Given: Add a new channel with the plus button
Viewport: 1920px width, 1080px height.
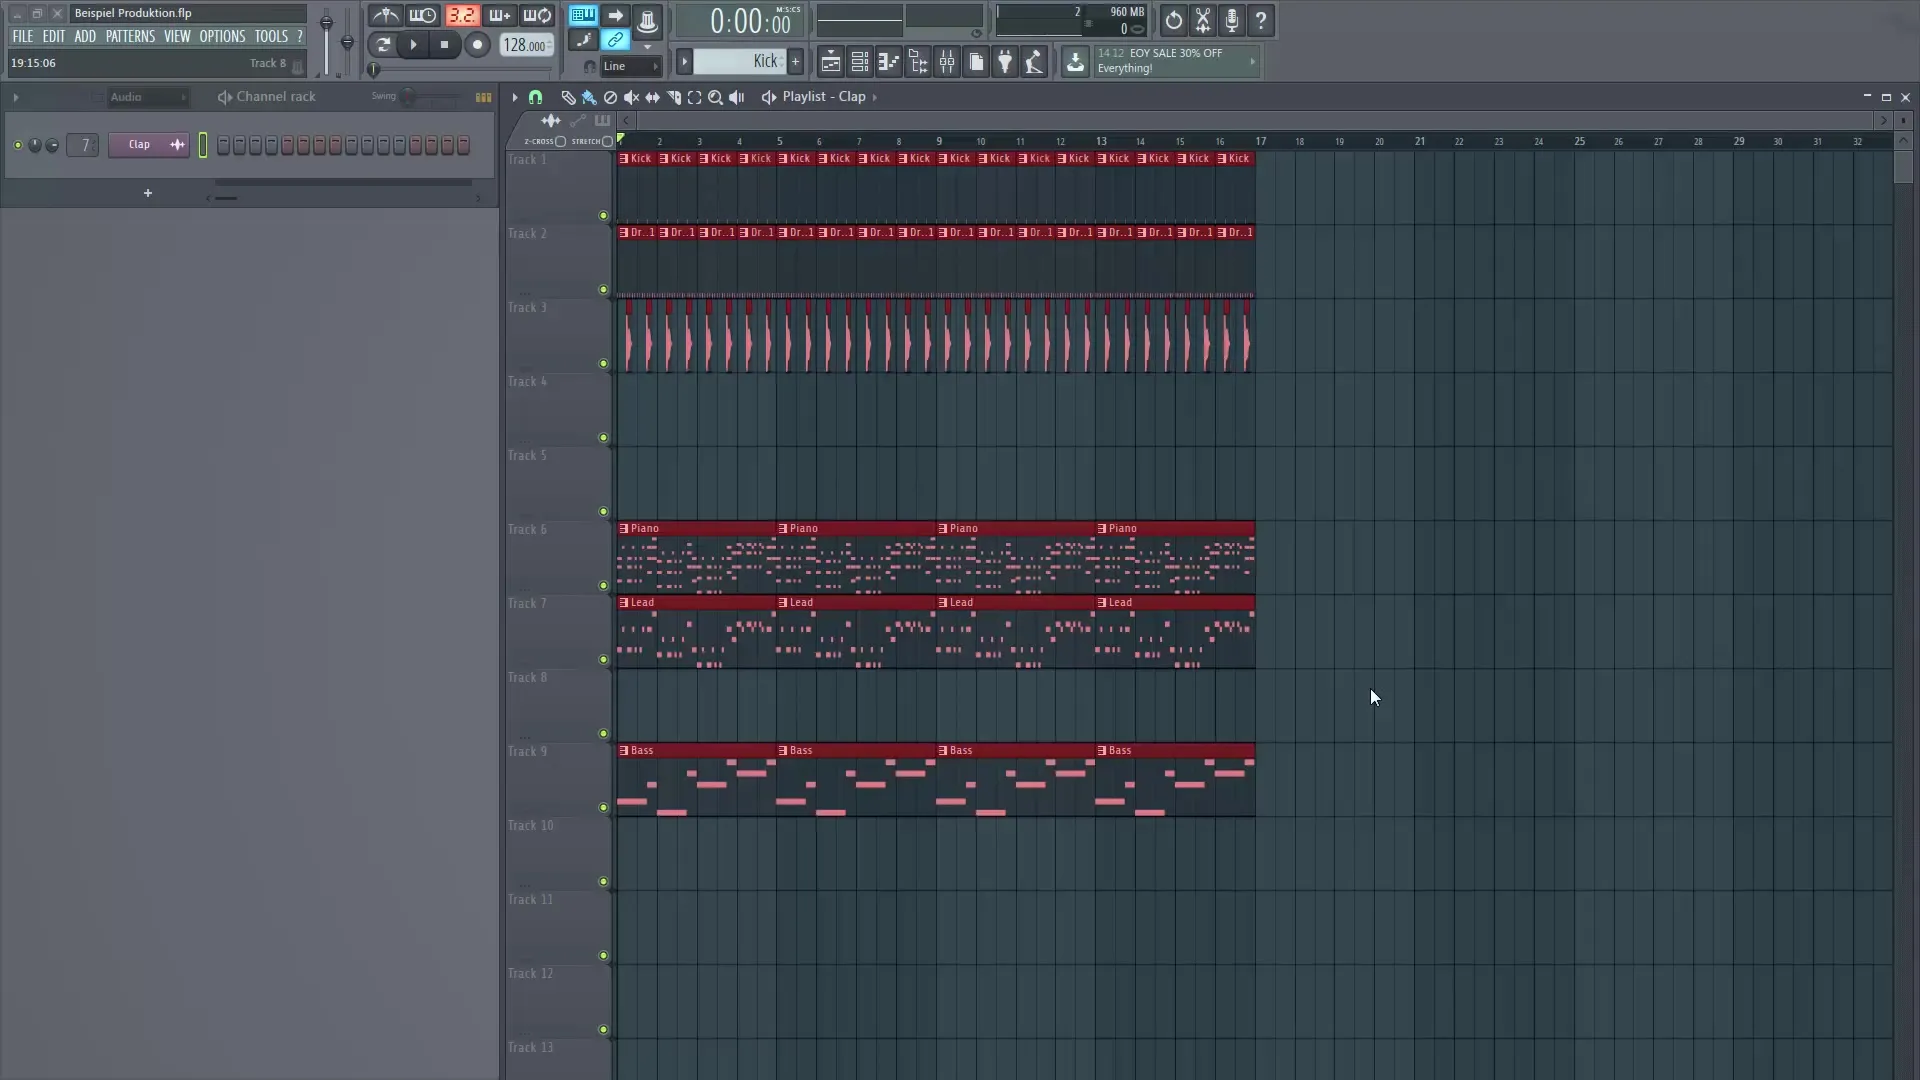Looking at the screenshot, I should tap(148, 193).
